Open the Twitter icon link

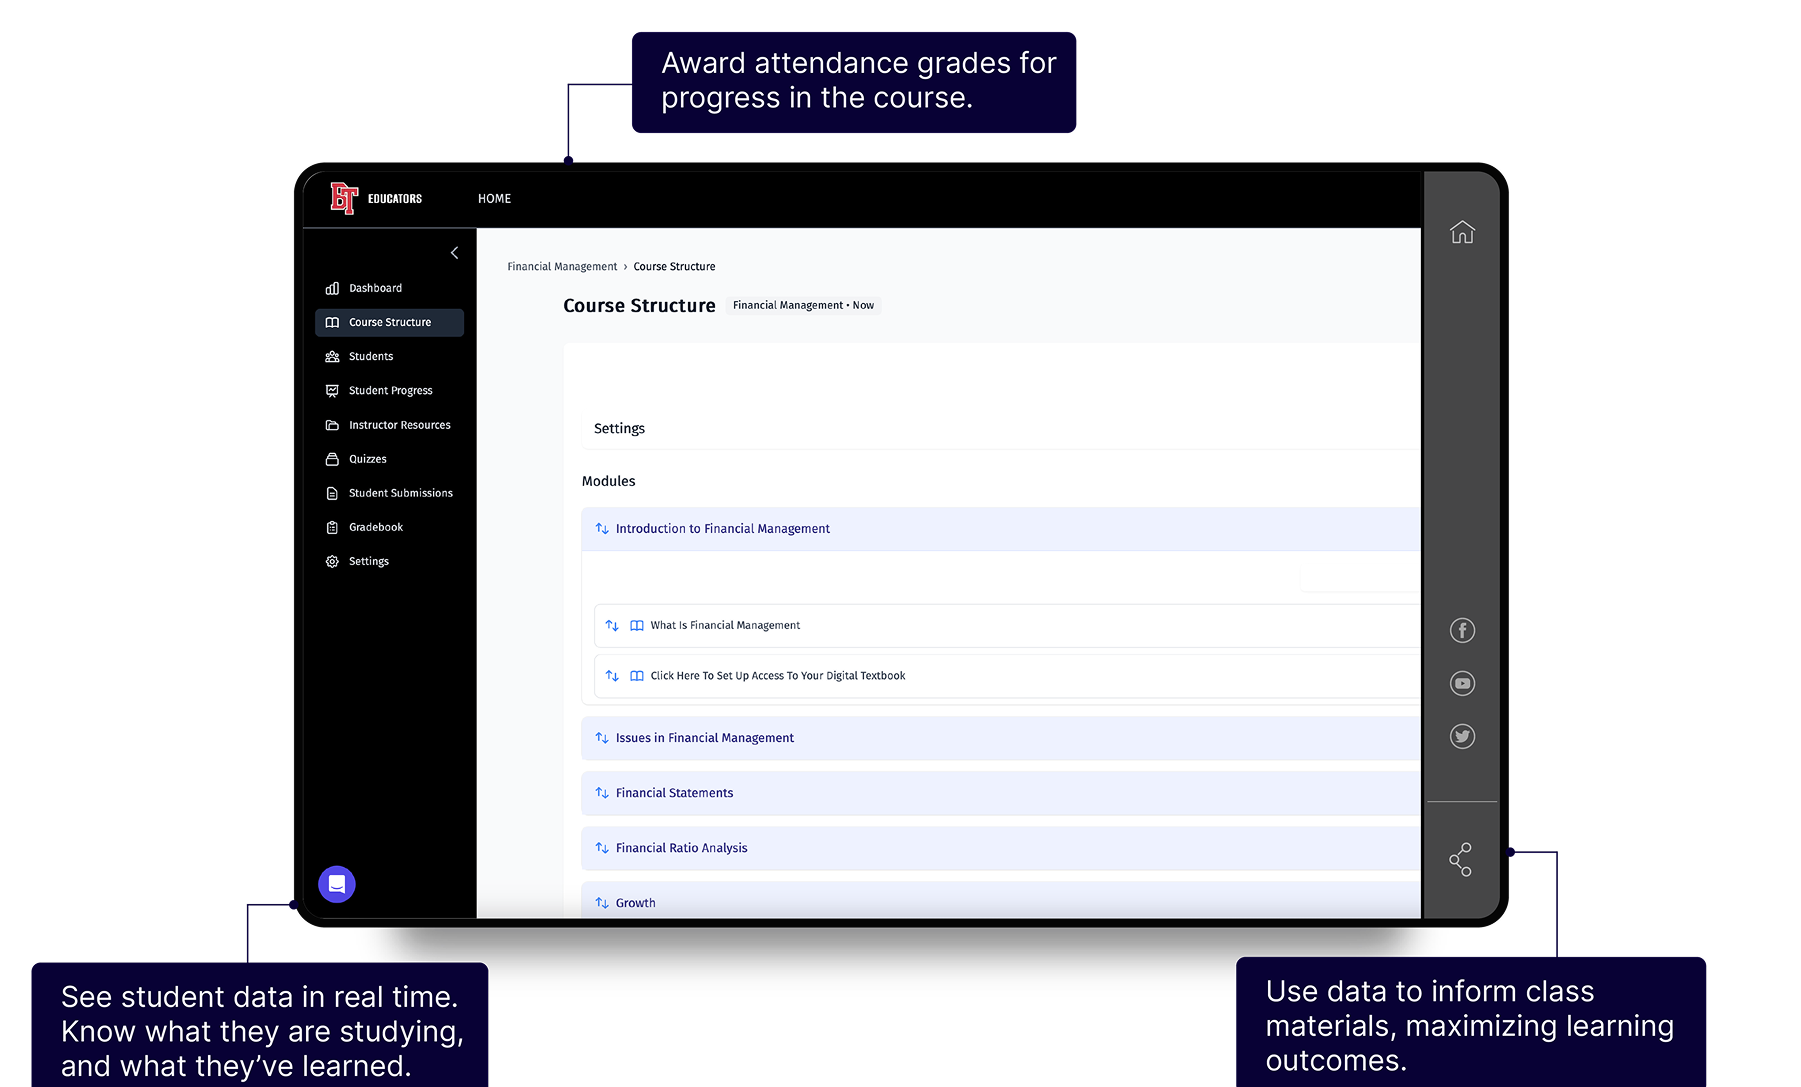(1462, 737)
